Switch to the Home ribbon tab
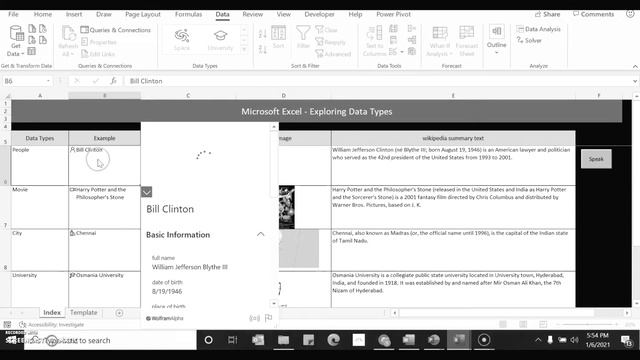 click(42, 14)
